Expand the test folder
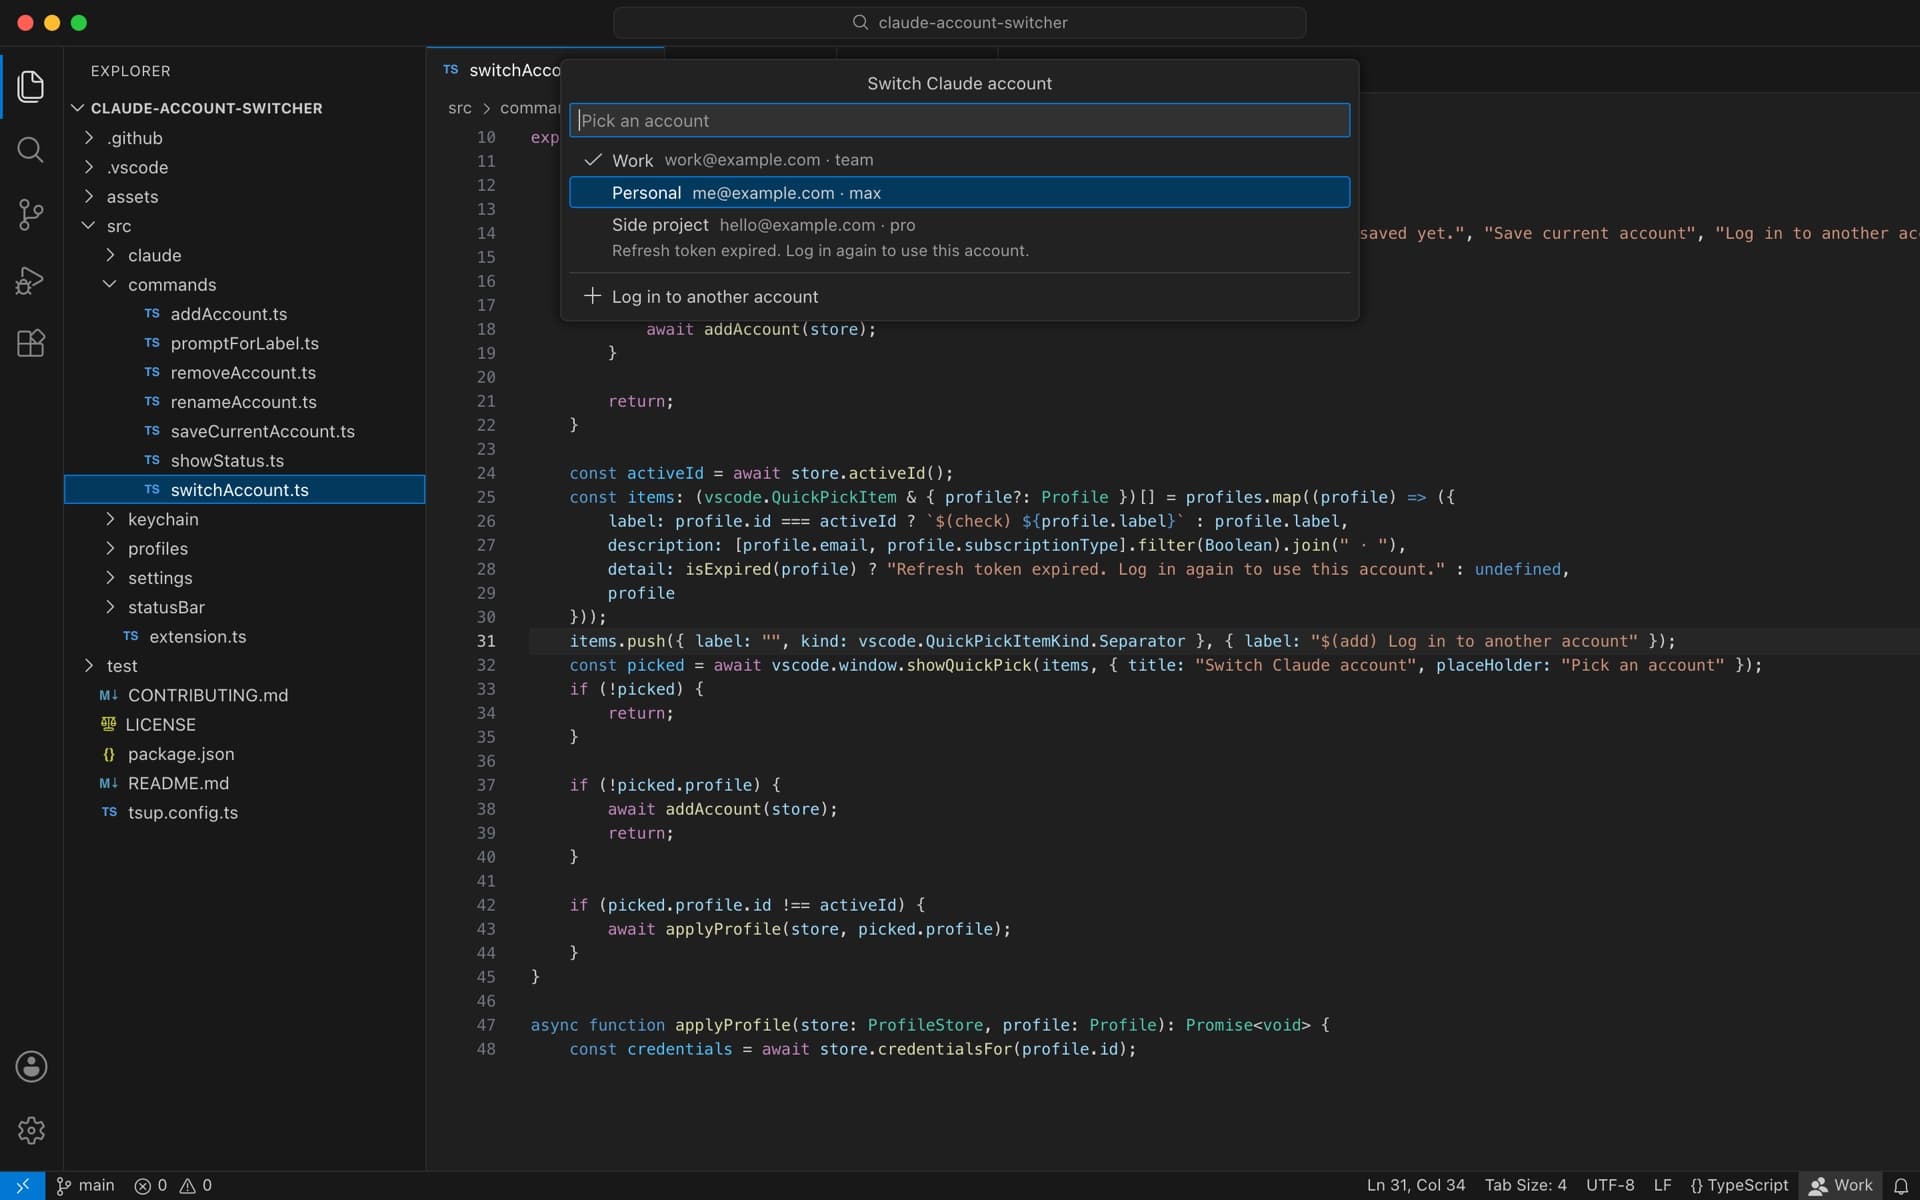Image resolution: width=1920 pixels, height=1200 pixels. point(244,666)
